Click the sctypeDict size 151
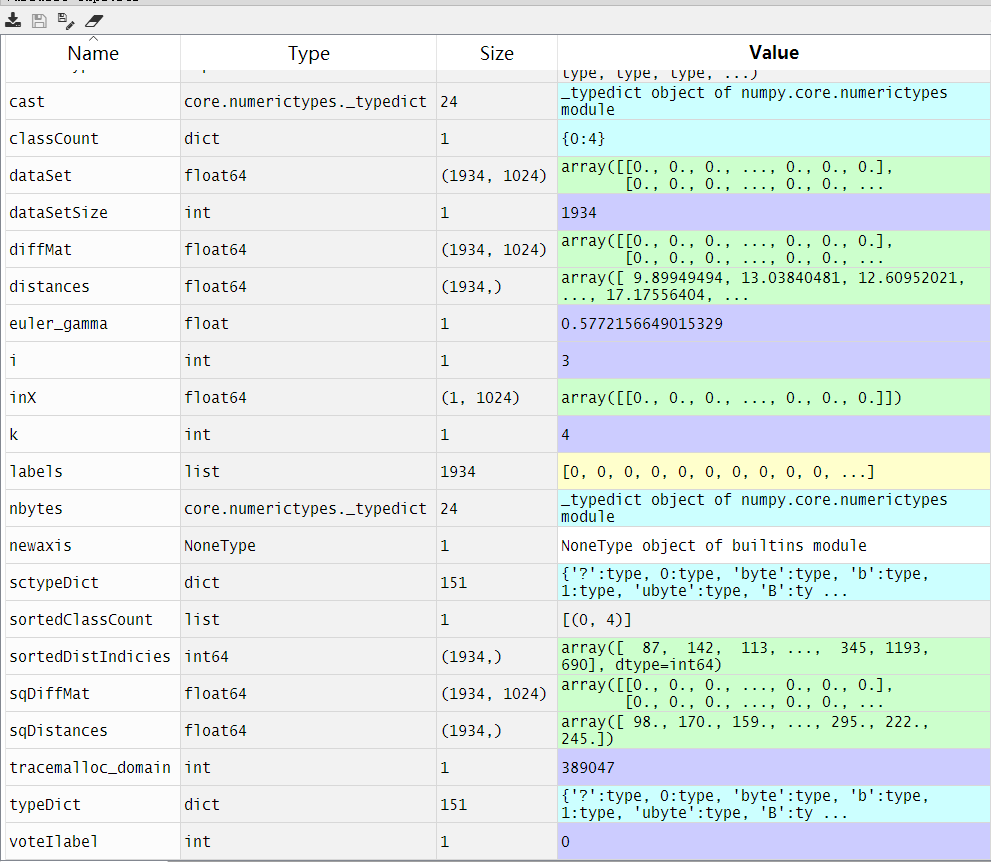Image resolution: width=991 pixels, height=862 pixels. [x=454, y=583]
